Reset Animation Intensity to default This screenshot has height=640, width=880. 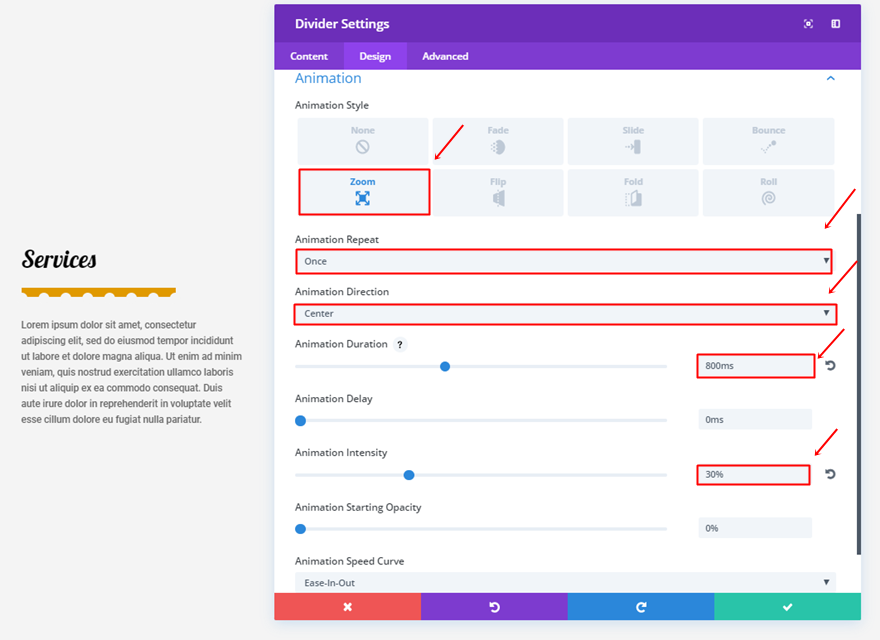tap(830, 474)
